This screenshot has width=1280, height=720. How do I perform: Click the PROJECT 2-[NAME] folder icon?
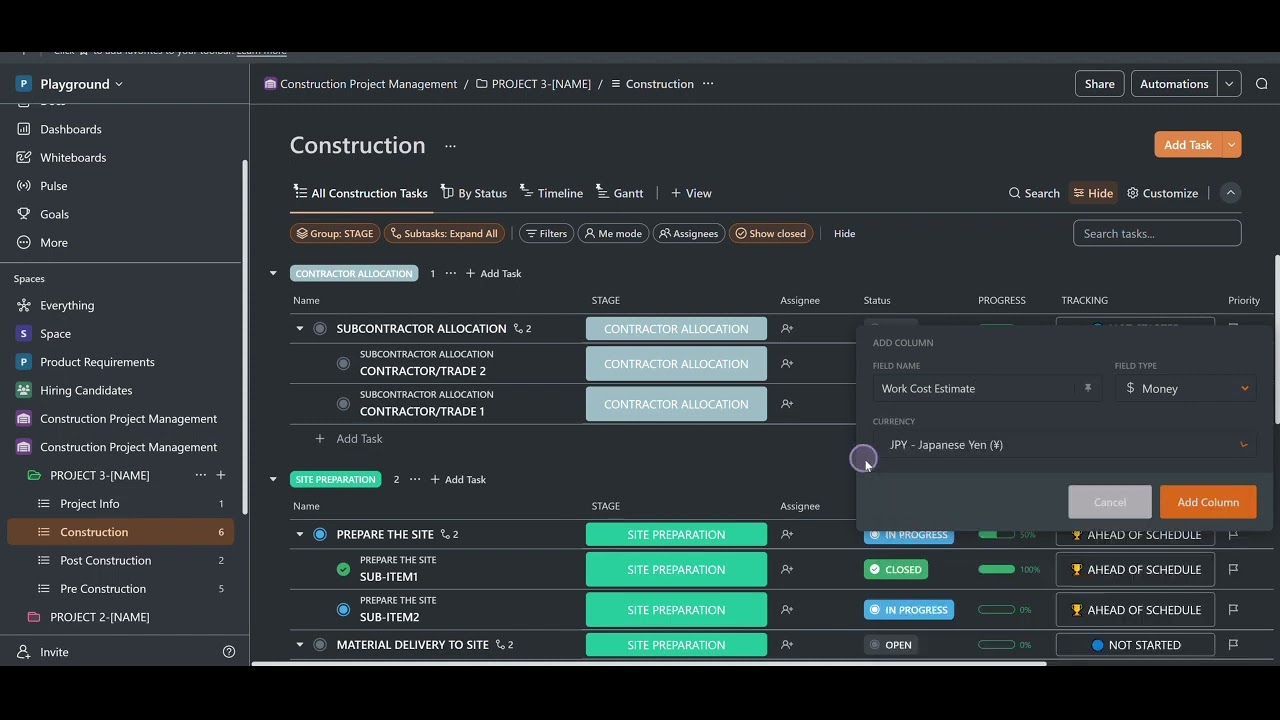(34, 617)
